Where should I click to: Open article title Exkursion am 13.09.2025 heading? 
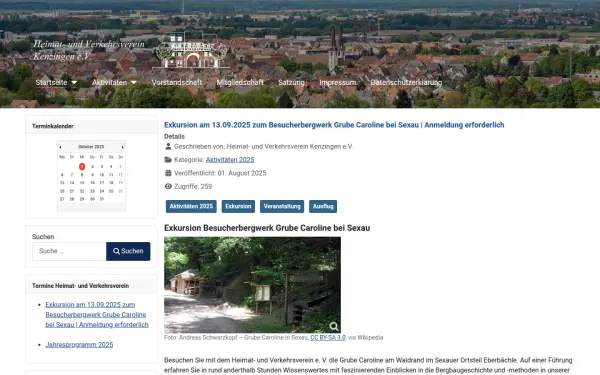pos(334,125)
